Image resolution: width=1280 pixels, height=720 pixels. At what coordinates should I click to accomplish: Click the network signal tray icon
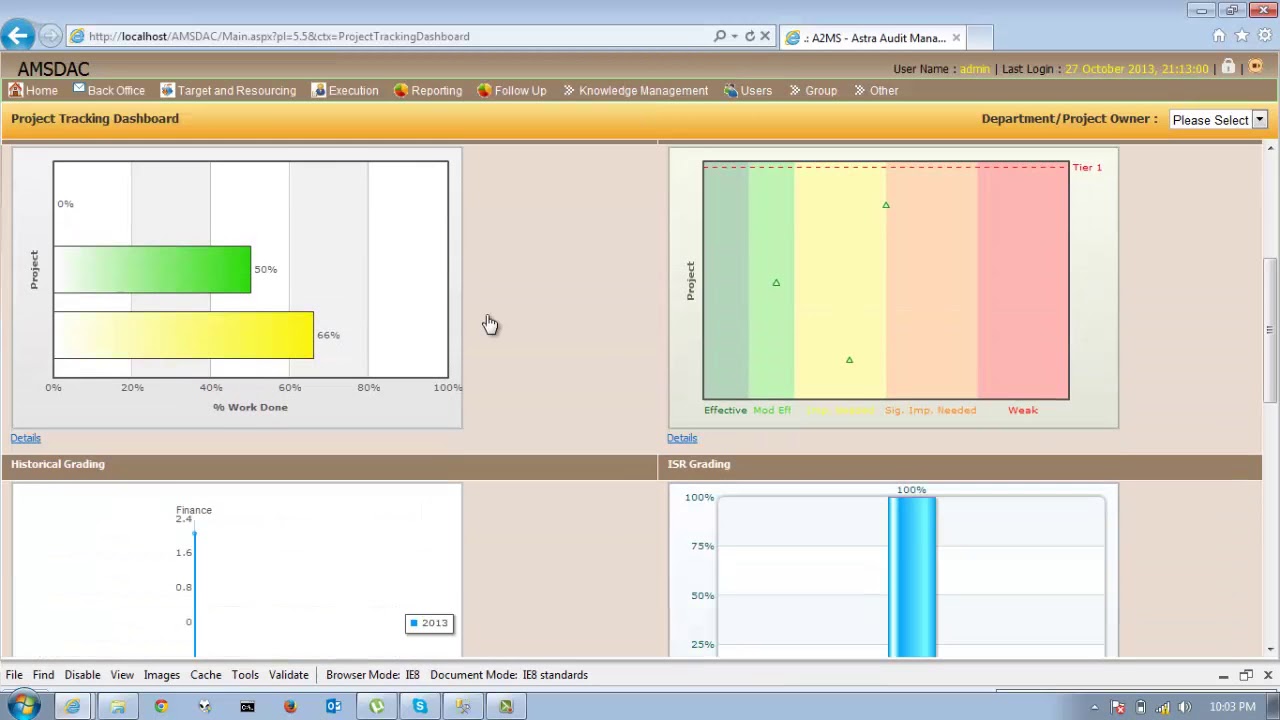tap(1162, 707)
